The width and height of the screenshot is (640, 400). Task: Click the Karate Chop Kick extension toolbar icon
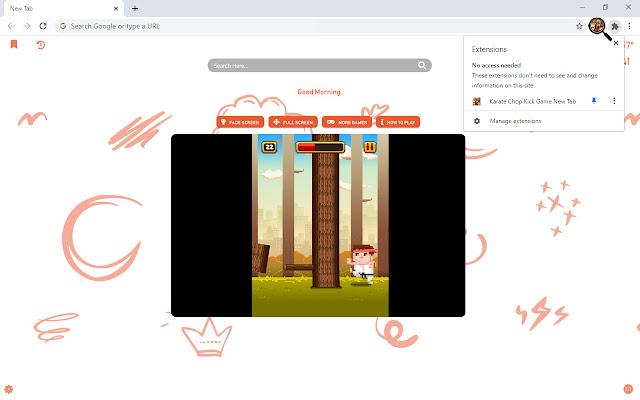[x=597, y=26]
